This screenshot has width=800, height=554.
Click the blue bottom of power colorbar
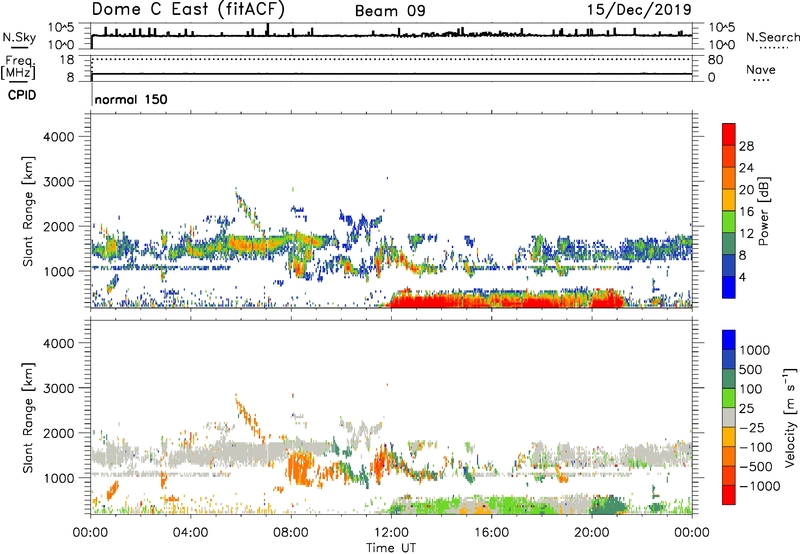[x=729, y=287]
